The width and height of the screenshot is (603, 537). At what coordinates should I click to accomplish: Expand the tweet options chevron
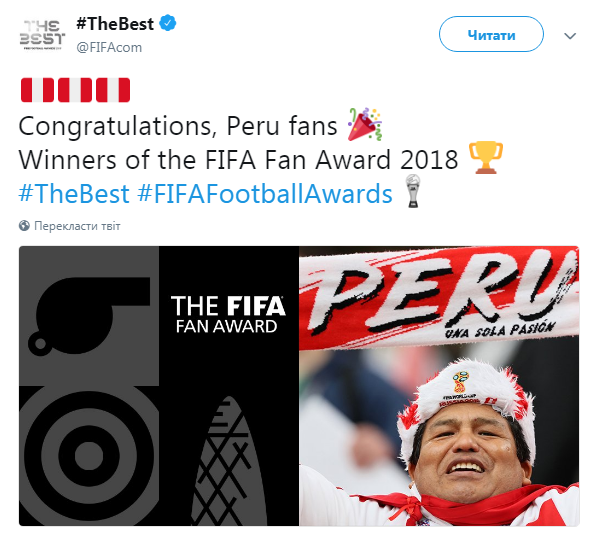(x=571, y=36)
